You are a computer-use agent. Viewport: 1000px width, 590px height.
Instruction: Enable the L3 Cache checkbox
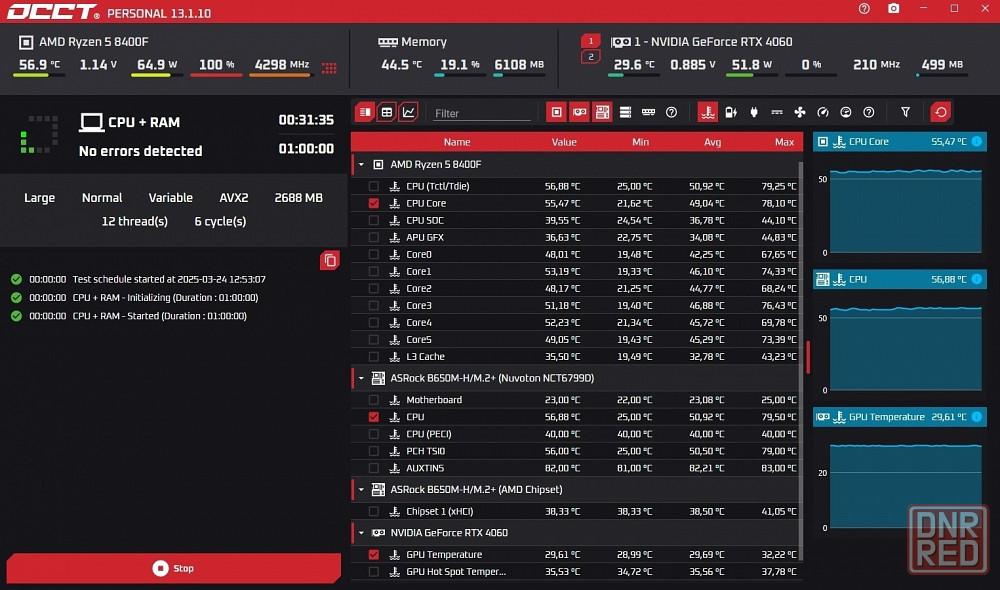[x=374, y=357]
